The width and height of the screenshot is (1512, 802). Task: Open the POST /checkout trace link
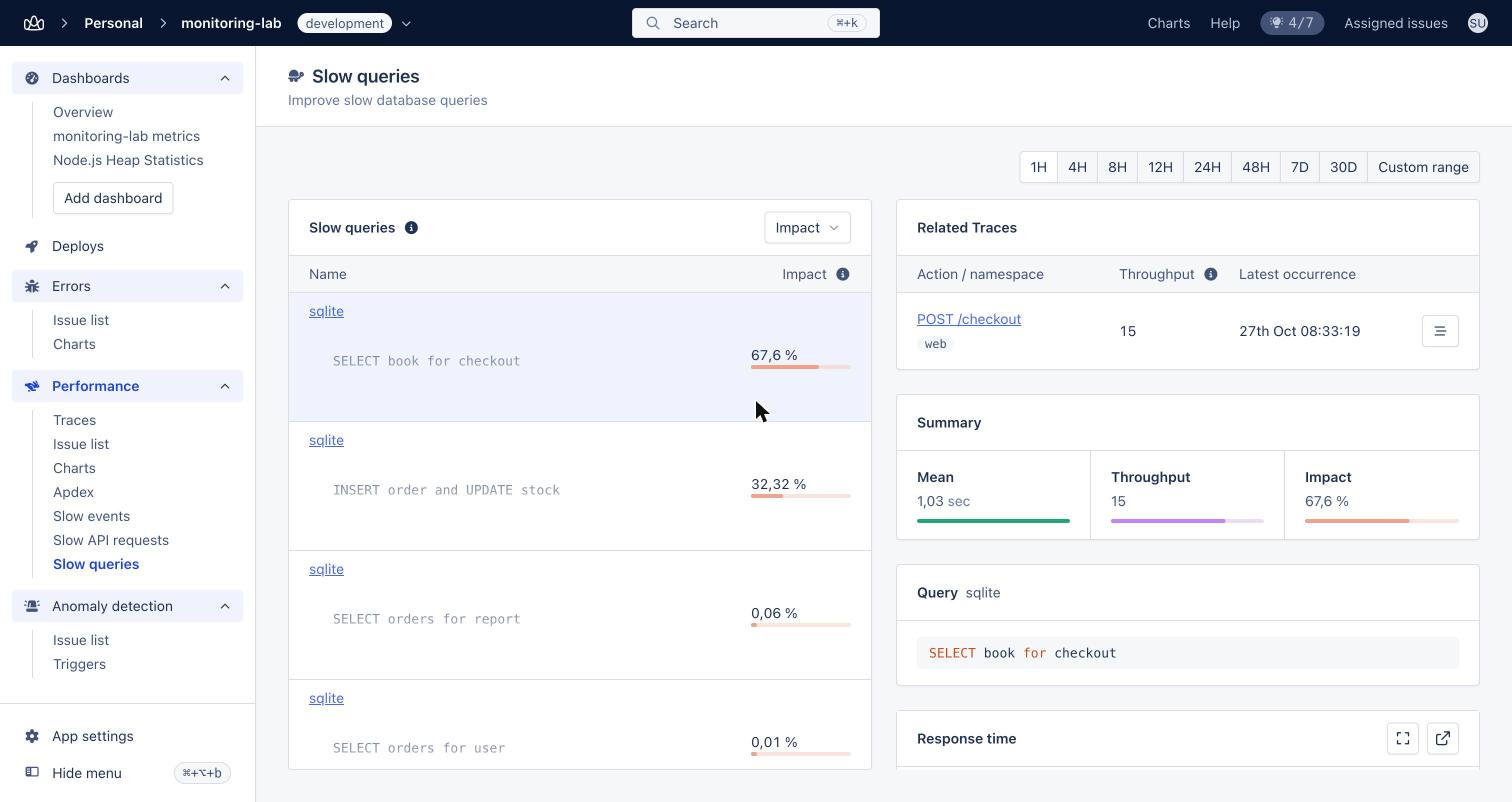pos(969,319)
